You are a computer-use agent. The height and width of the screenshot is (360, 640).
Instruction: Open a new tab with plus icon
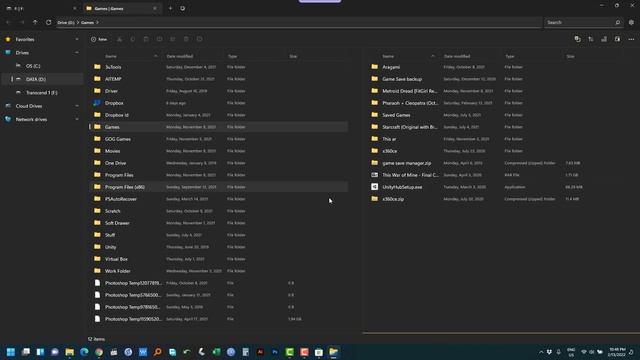170,8
